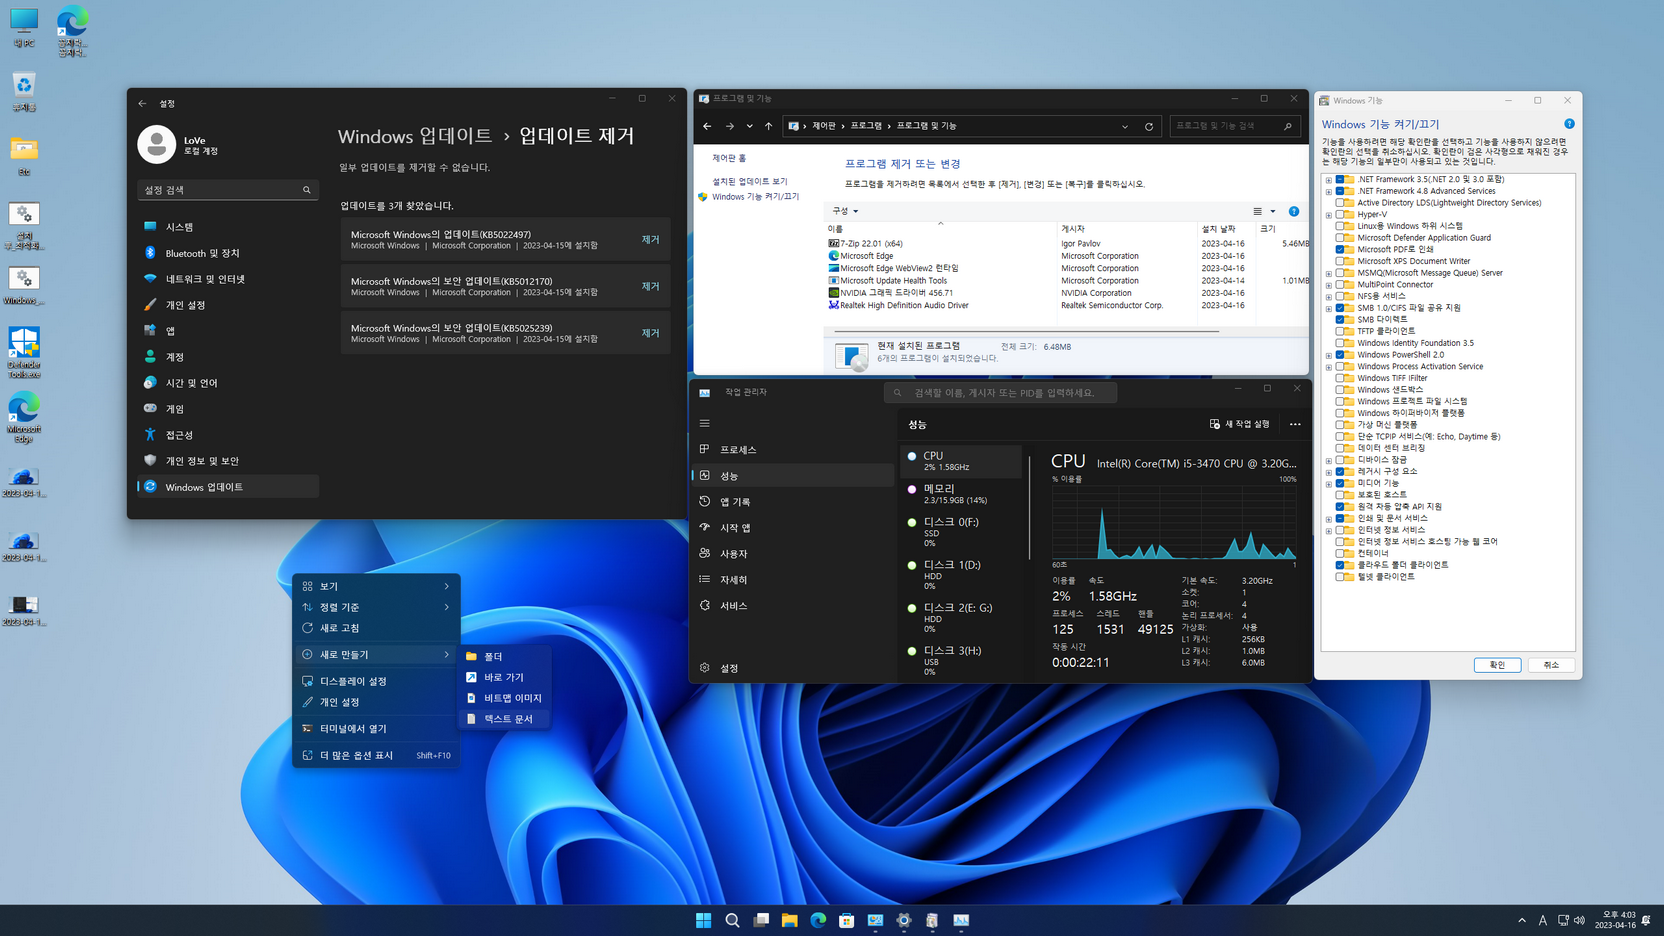The height and width of the screenshot is (936, 1664).
Task: Check 컨테이너 checkbox in Windows Features
Action: pyautogui.click(x=1340, y=553)
